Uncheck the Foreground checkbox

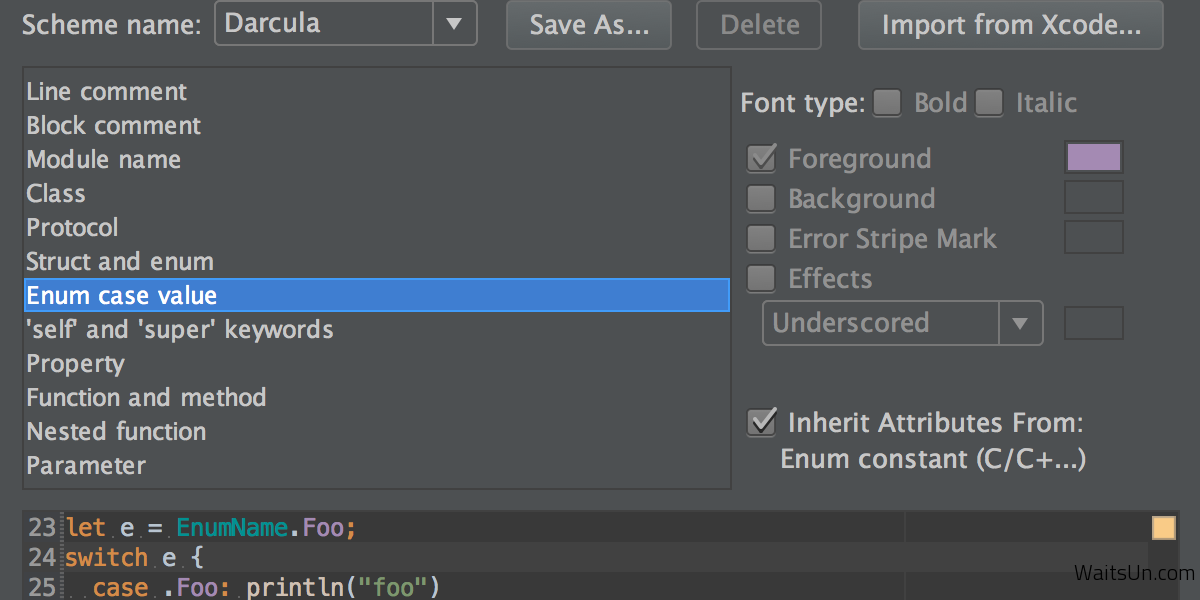[762, 159]
